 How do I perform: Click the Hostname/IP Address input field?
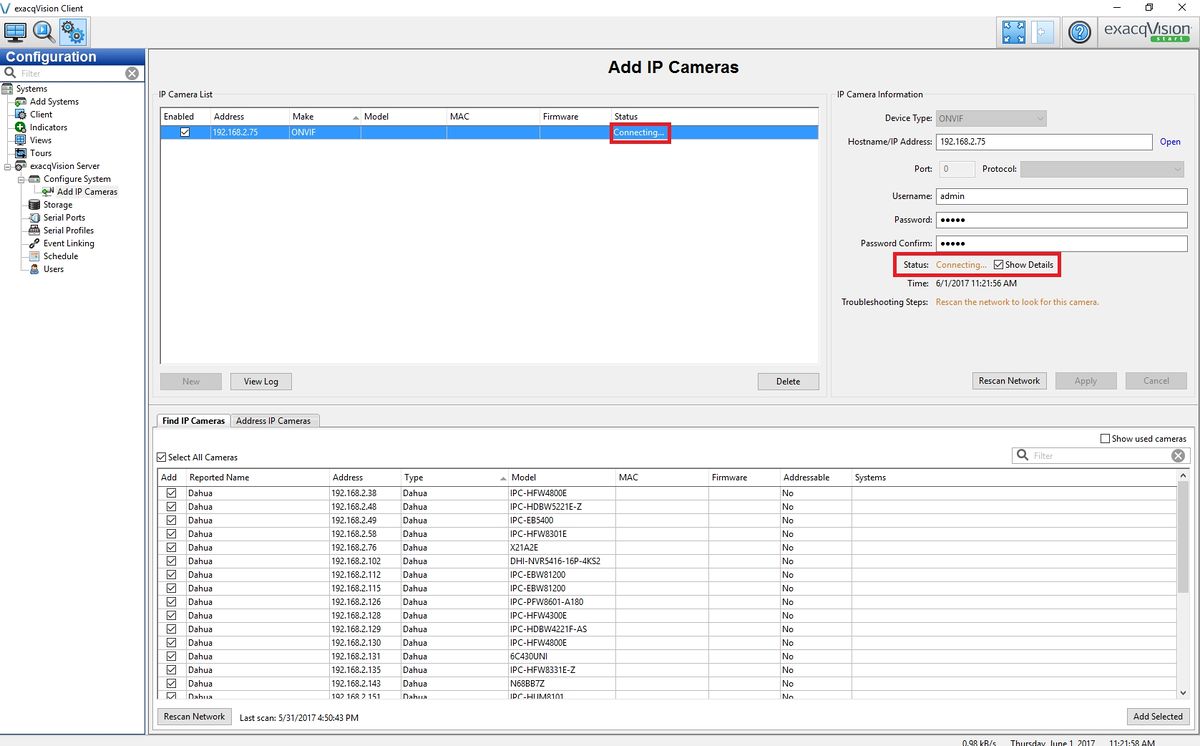[x=1043, y=142]
